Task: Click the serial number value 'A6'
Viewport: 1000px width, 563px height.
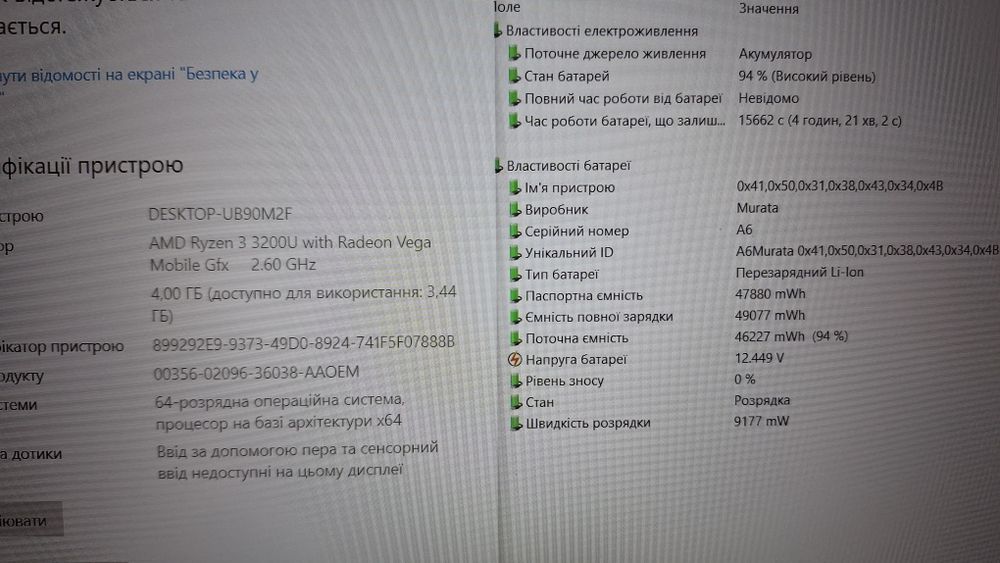Action: (744, 230)
